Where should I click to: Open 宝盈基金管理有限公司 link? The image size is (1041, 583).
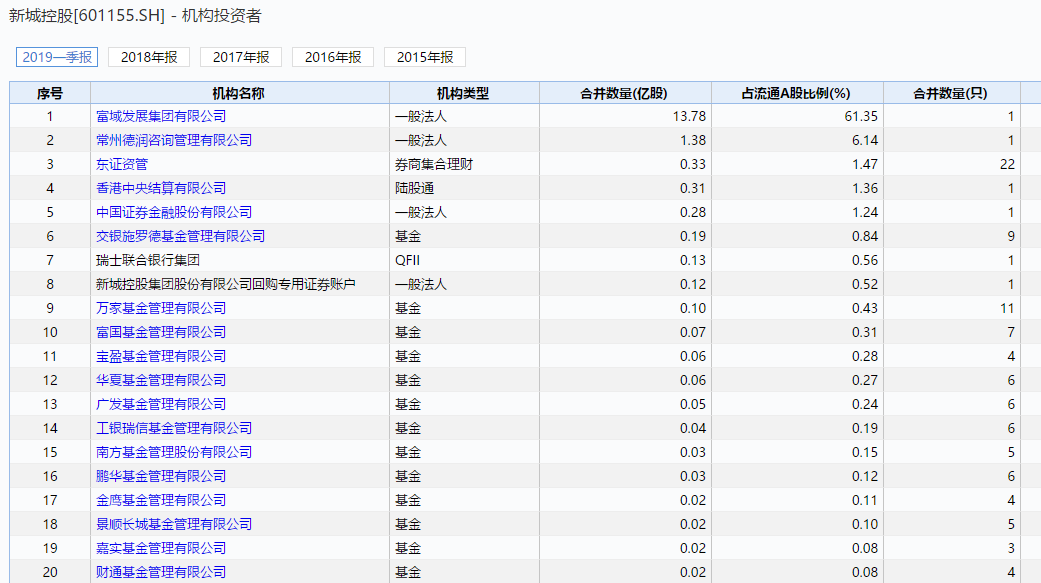(161, 356)
